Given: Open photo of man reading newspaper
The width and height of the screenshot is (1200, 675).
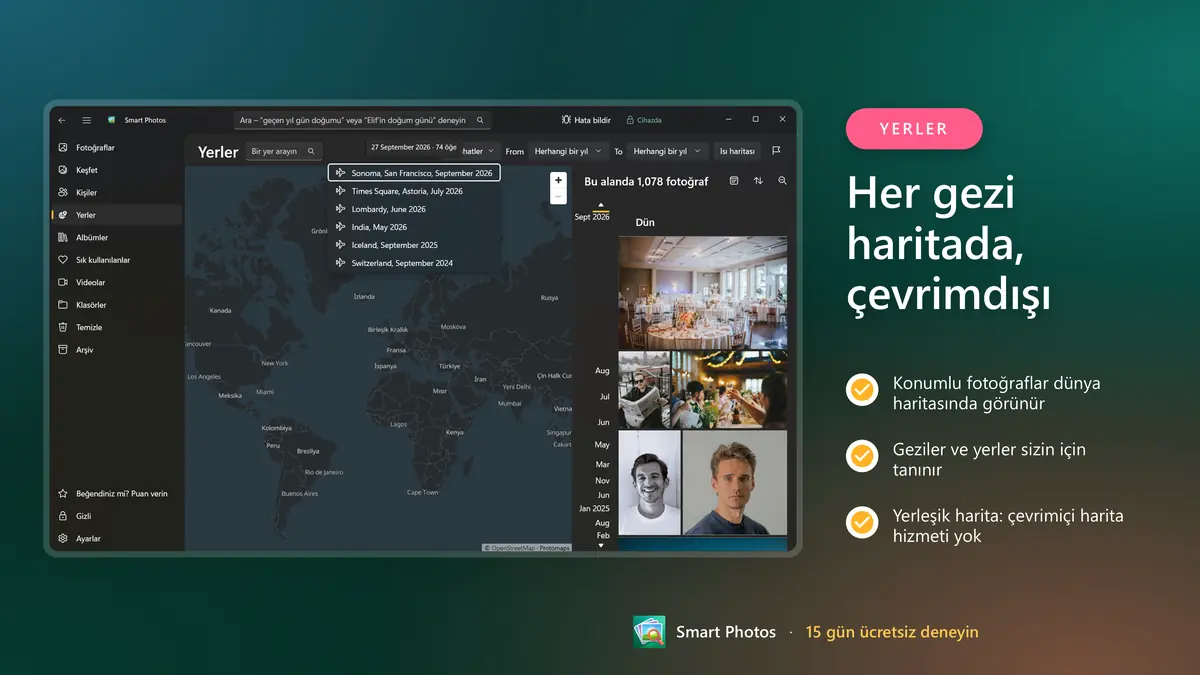Looking at the screenshot, I should 644,390.
